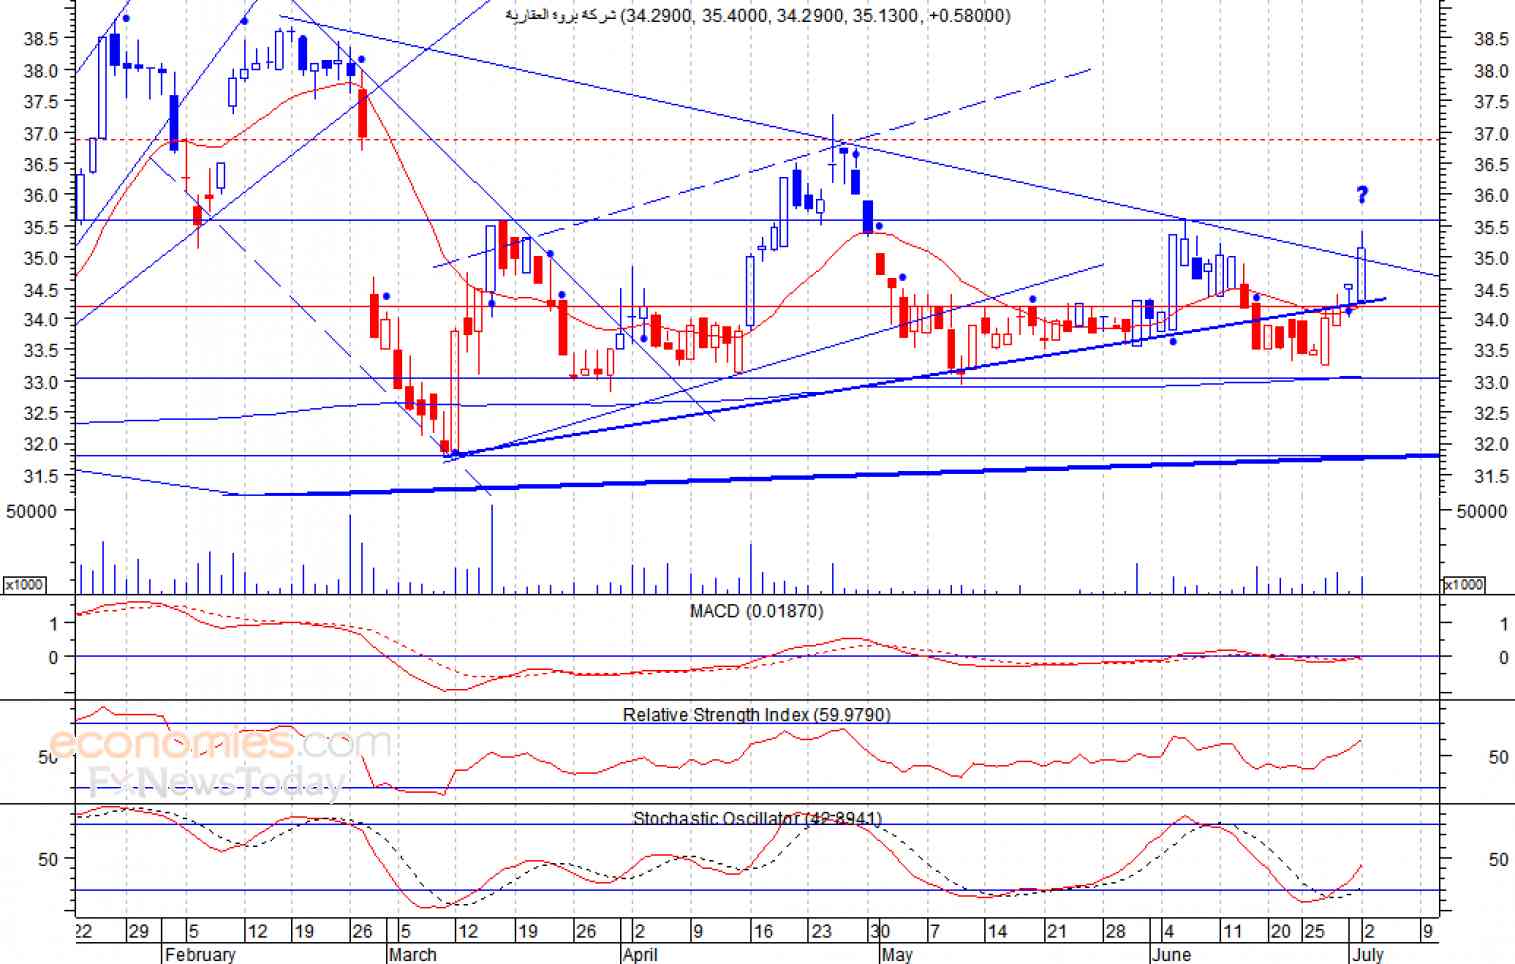This screenshot has width=1515, height=964.
Task: Click the right x1000 volume scale label
Action: point(1463,584)
